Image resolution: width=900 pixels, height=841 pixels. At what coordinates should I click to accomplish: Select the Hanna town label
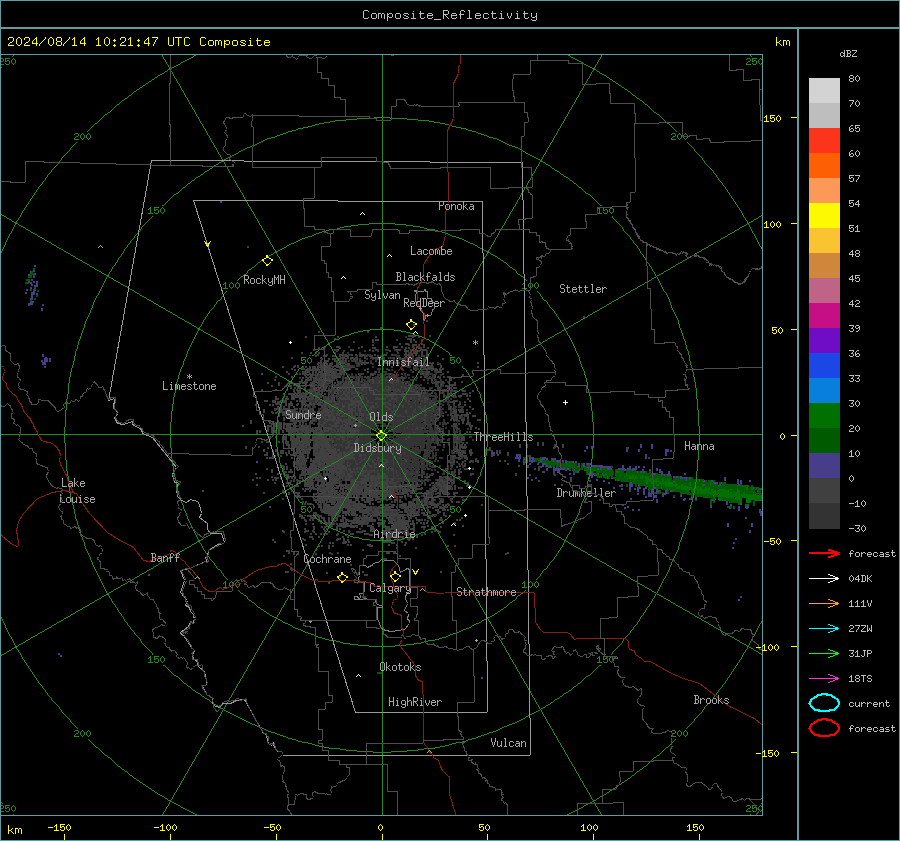[699, 446]
